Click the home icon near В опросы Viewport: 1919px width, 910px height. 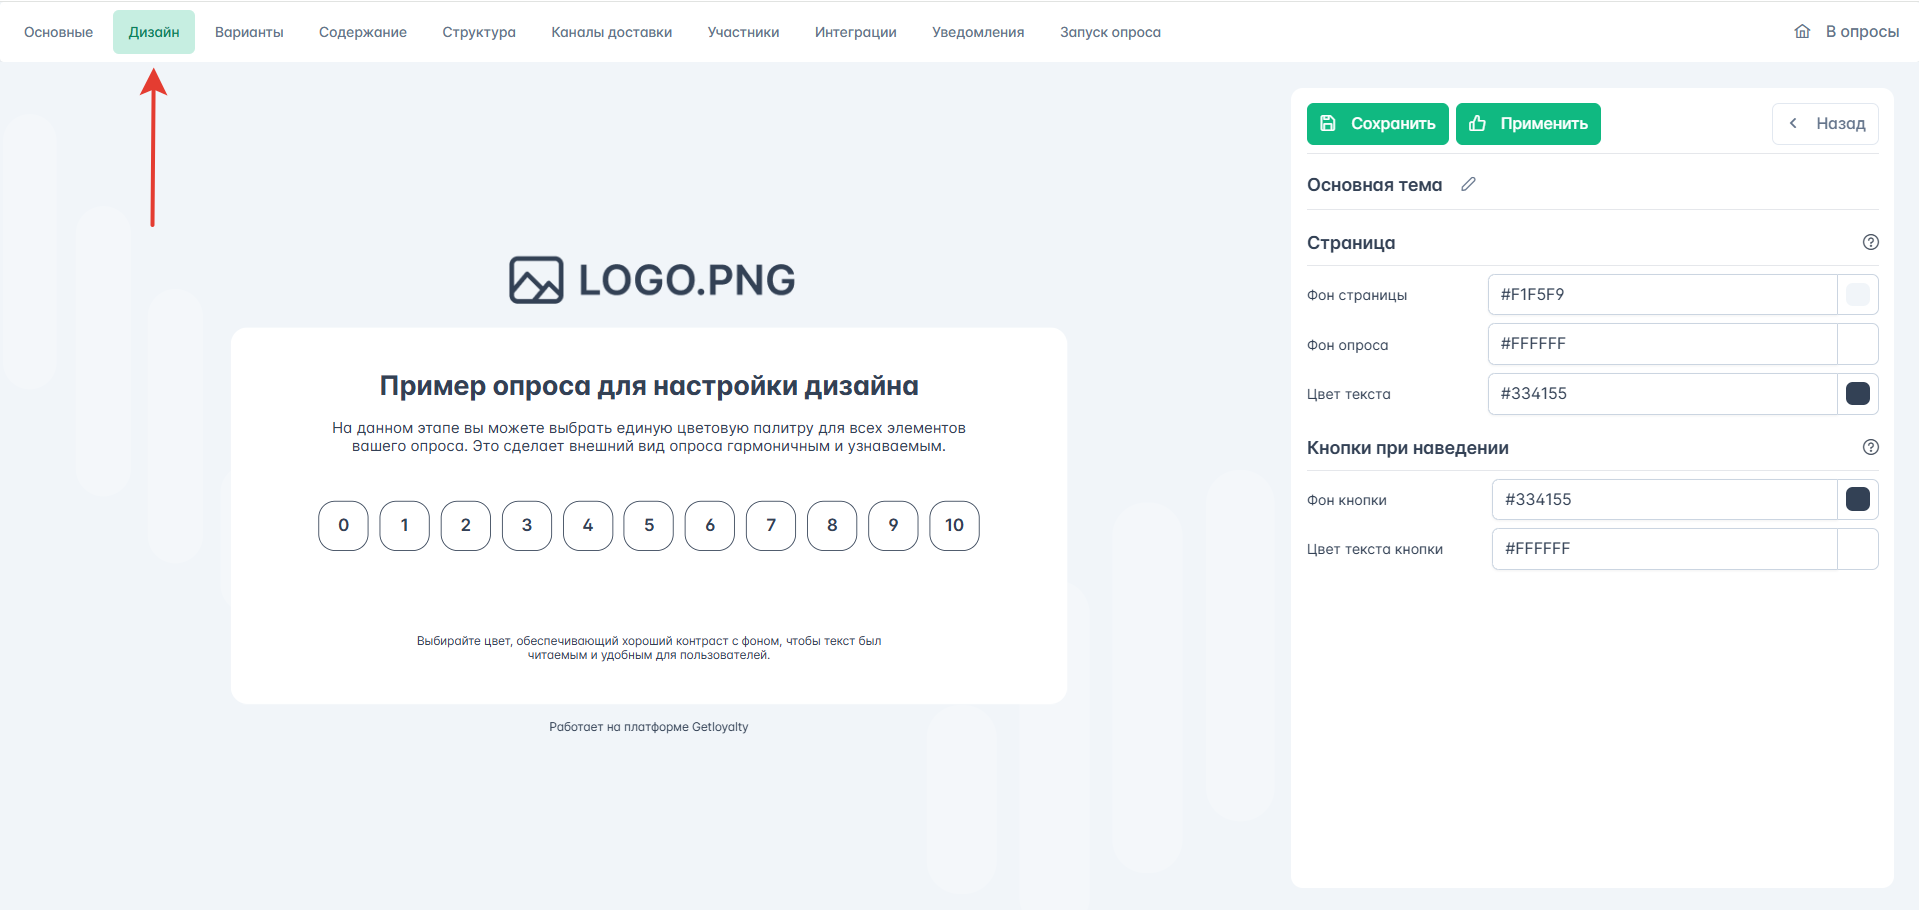[1802, 31]
